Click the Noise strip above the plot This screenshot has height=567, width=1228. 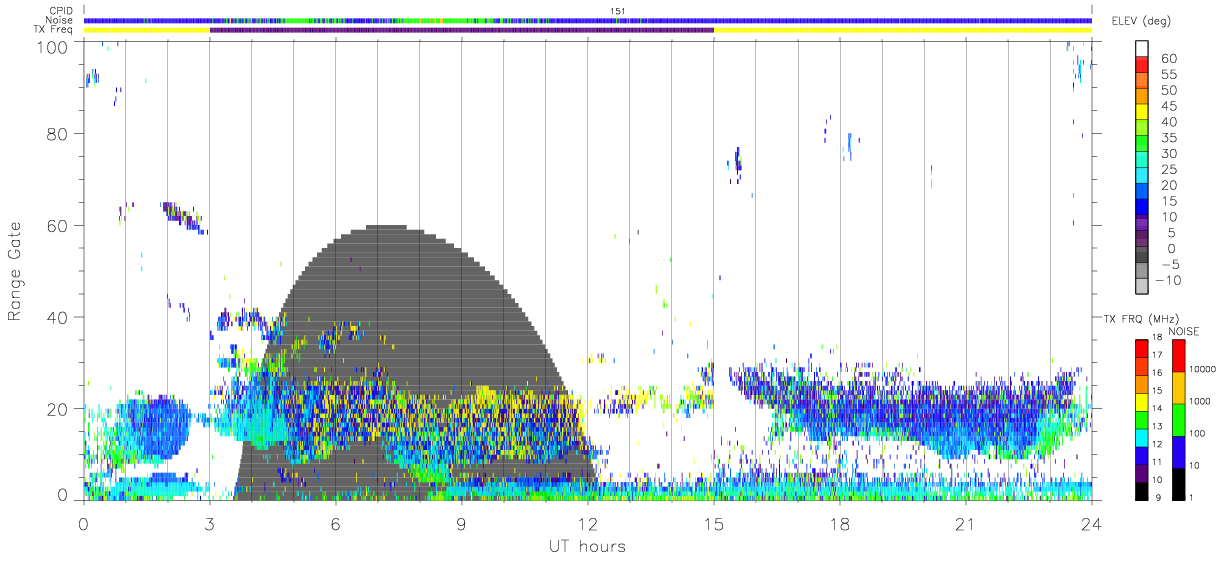pyautogui.click(x=588, y=20)
